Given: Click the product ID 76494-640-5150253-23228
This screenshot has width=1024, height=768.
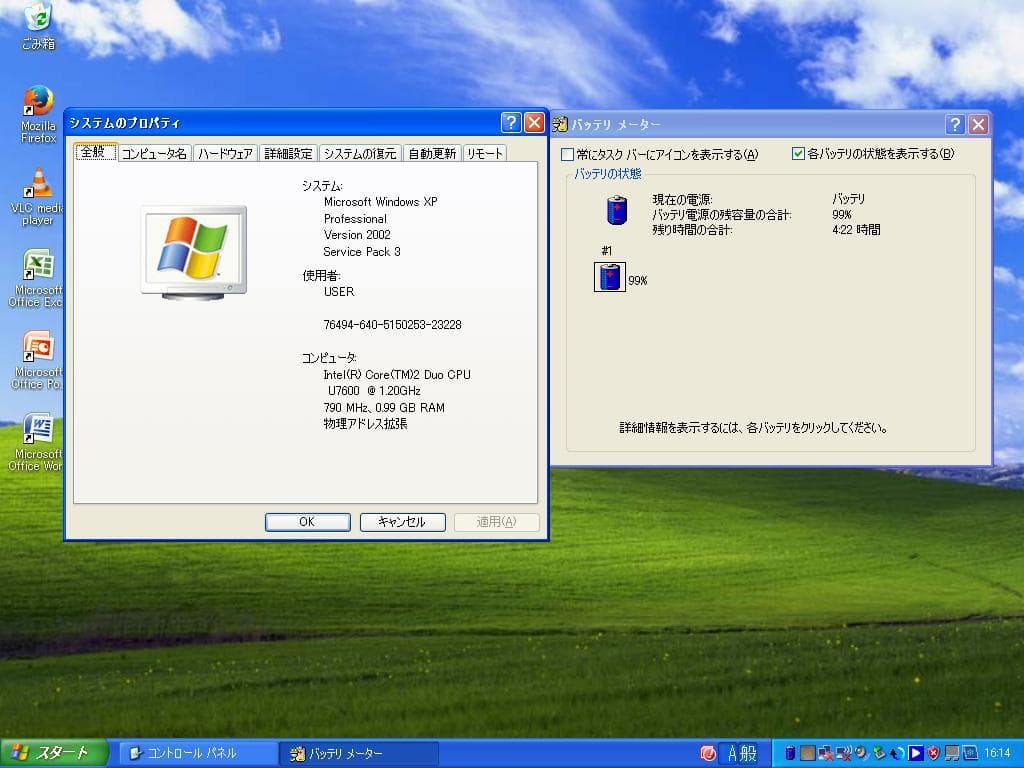Looking at the screenshot, I should coord(392,325).
